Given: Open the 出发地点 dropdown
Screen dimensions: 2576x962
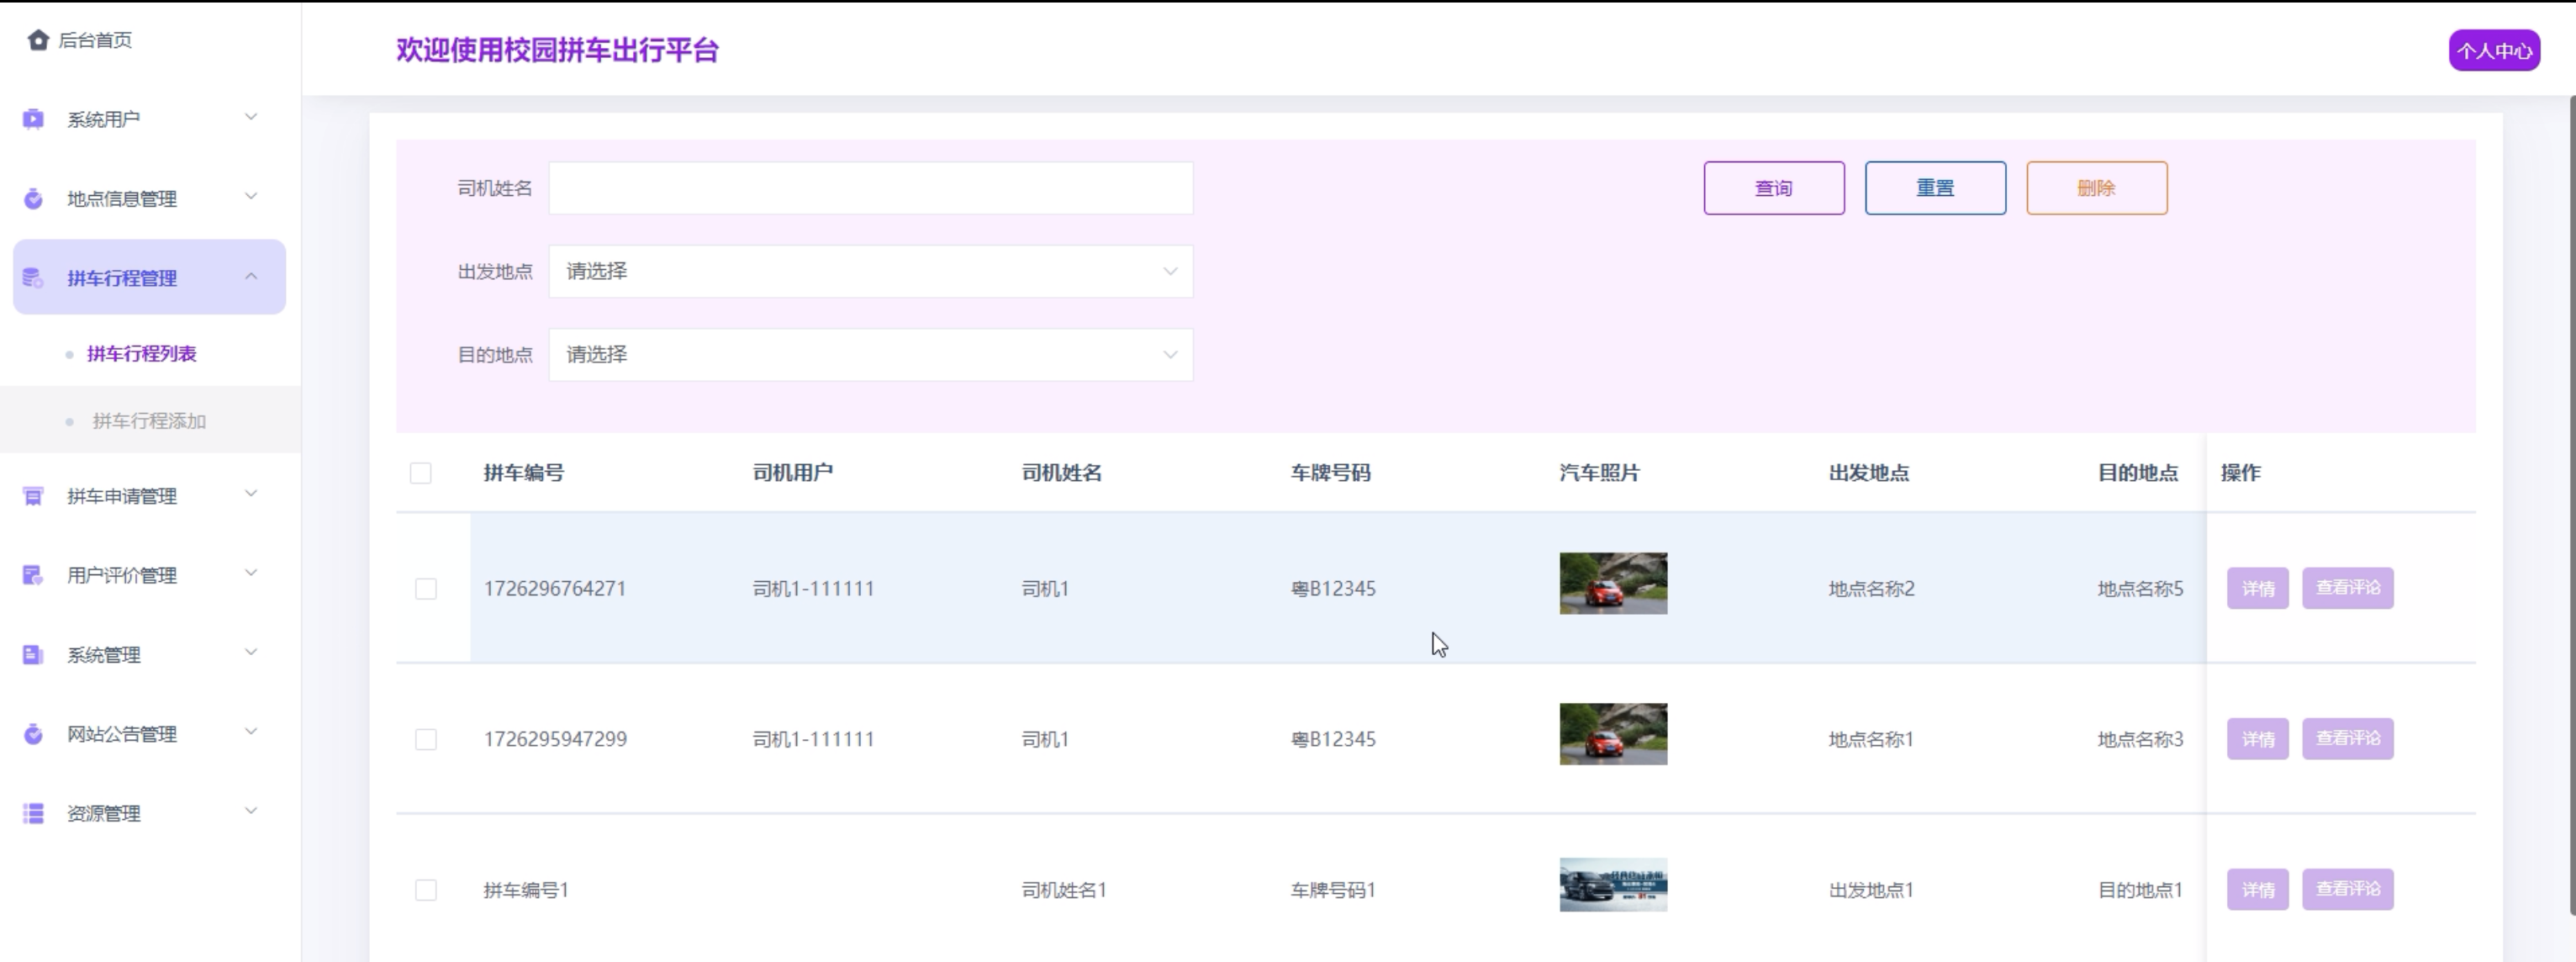Looking at the screenshot, I should click(x=870, y=271).
